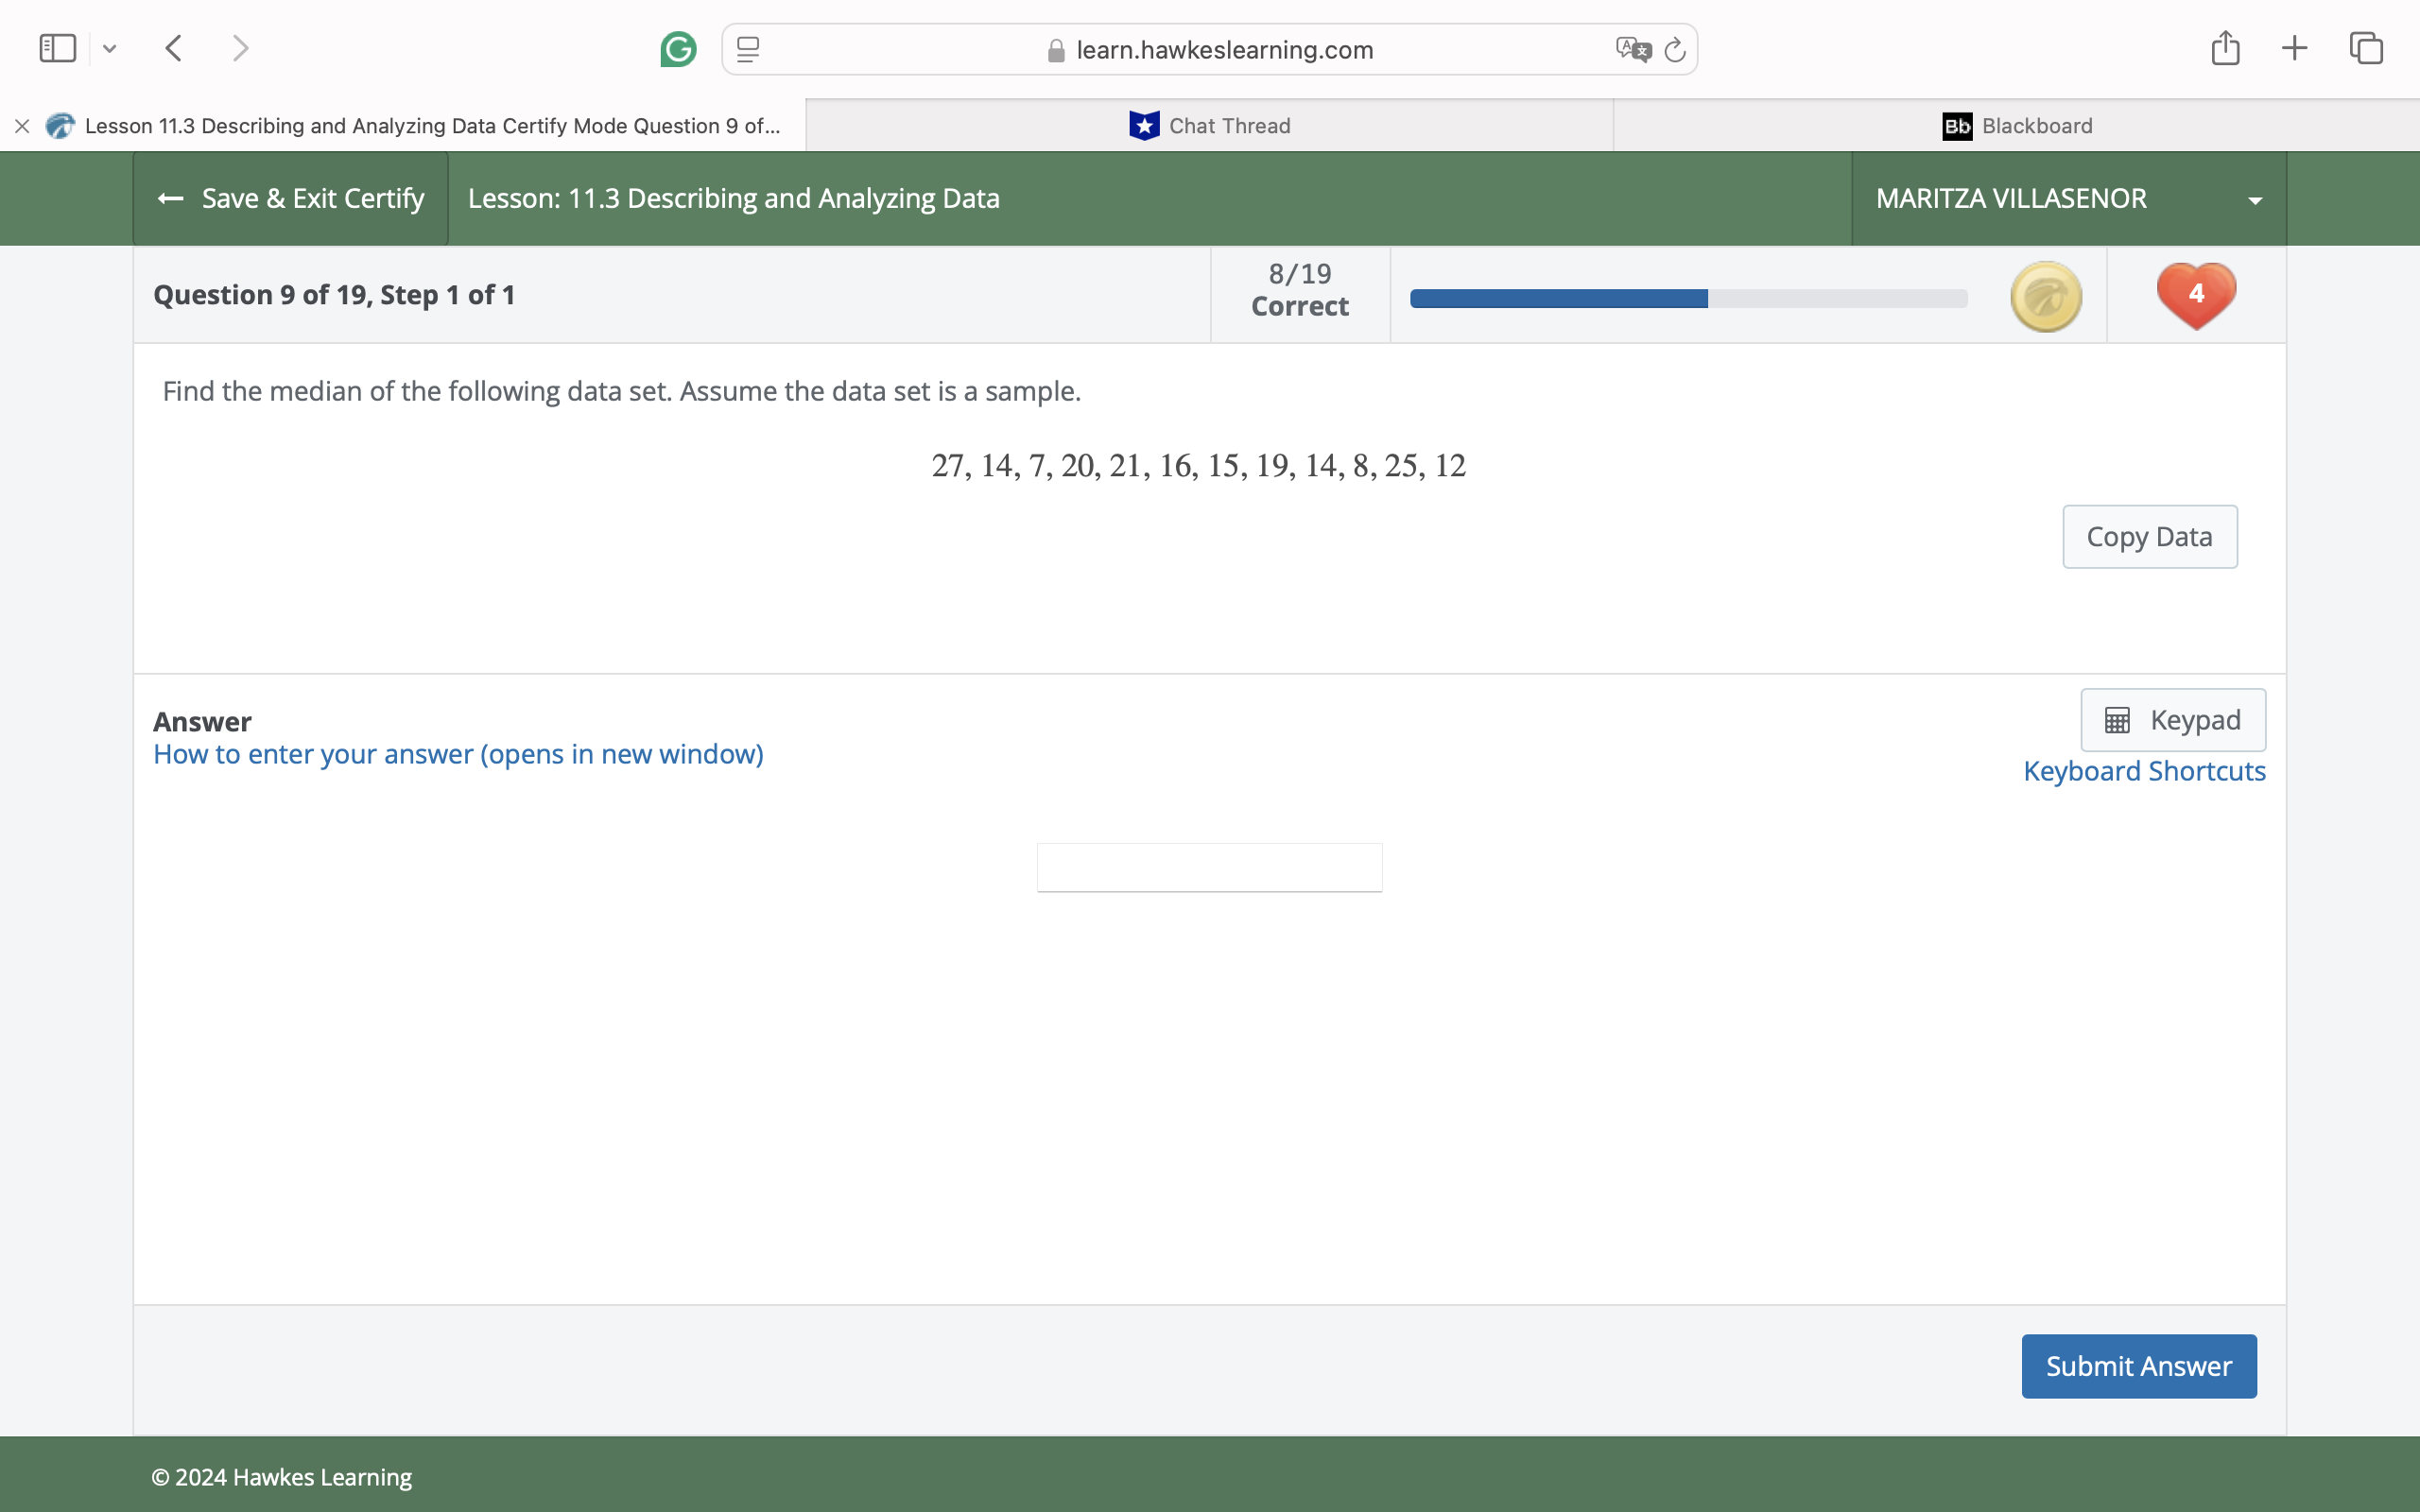2420x1512 pixels.
Task: Open the Keypad for answer entry
Action: [x=2172, y=719]
